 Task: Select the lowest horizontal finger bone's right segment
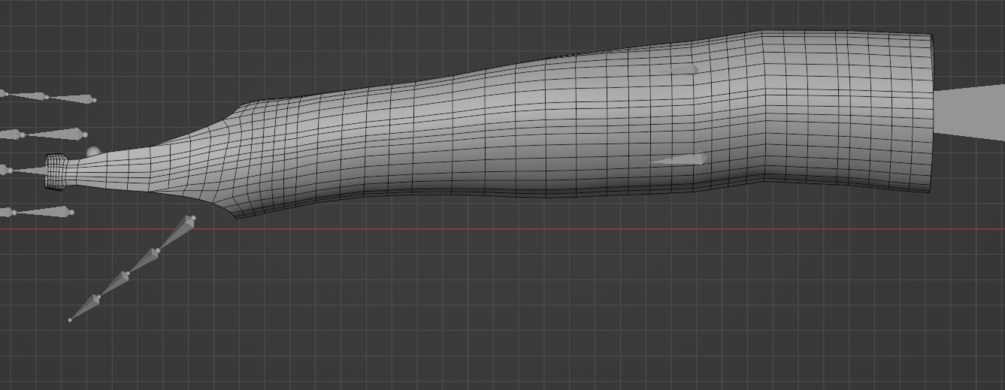[x=44, y=211]
